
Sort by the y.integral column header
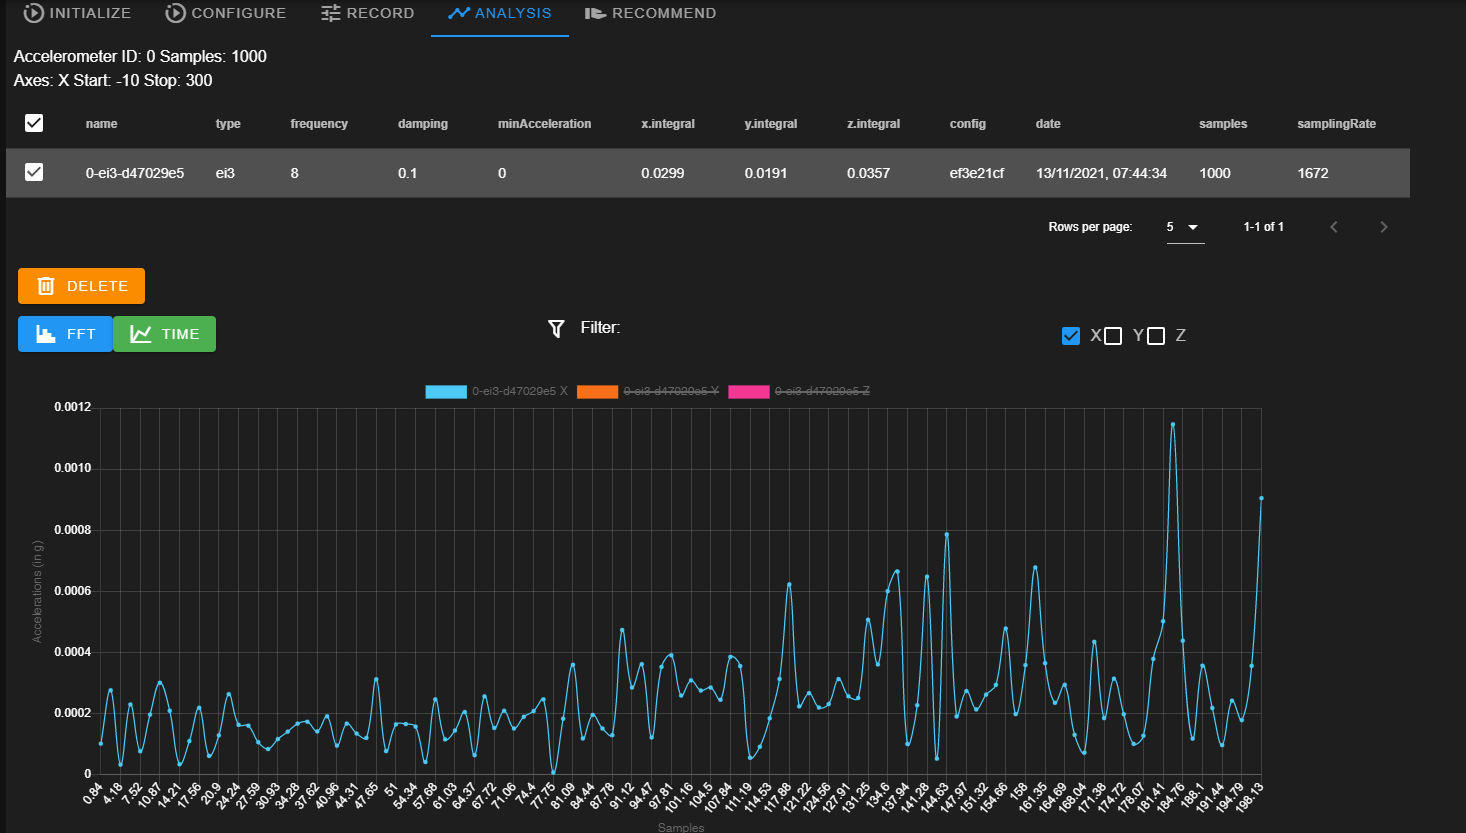pyautogui.click(x=771, y=124)
